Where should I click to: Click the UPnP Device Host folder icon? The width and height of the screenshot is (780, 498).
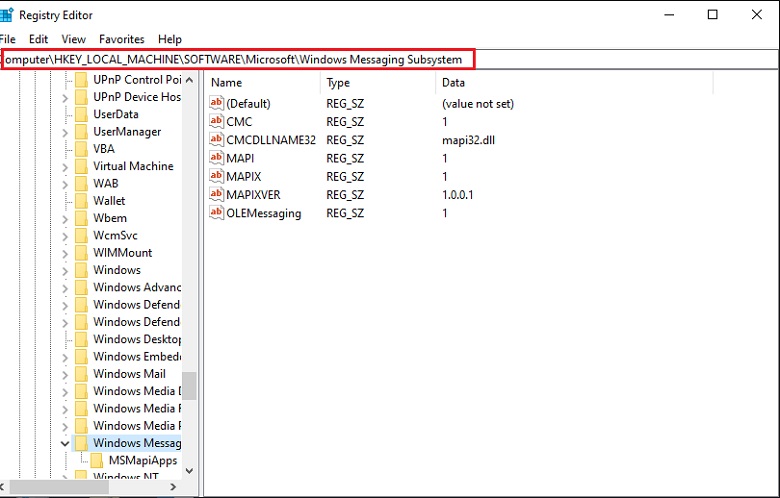pyautogui.click(x=81, y=97)
